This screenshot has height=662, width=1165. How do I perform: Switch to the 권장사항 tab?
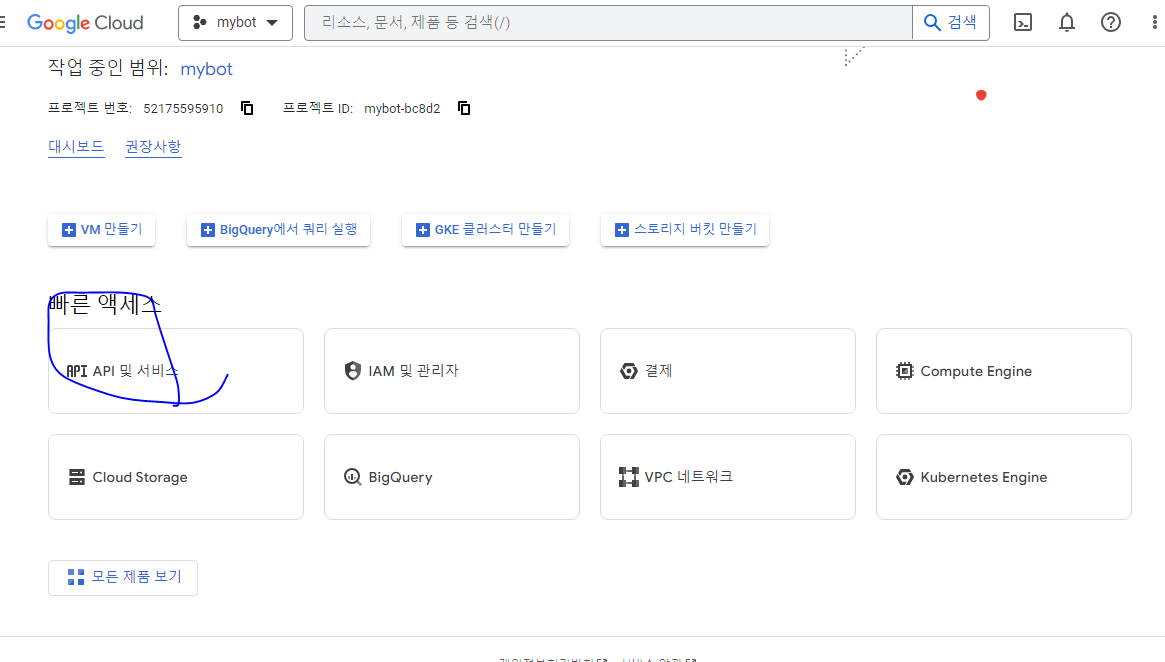pos(153,146)
